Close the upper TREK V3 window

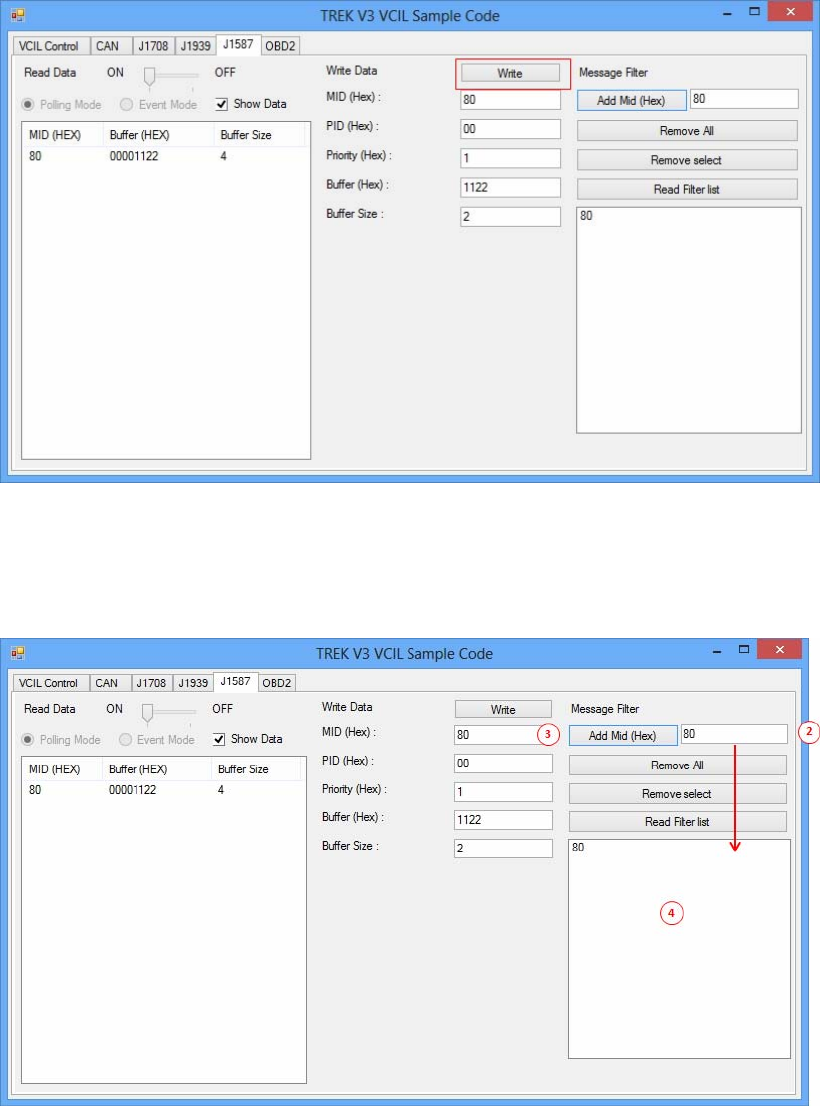tap(790, 12)
